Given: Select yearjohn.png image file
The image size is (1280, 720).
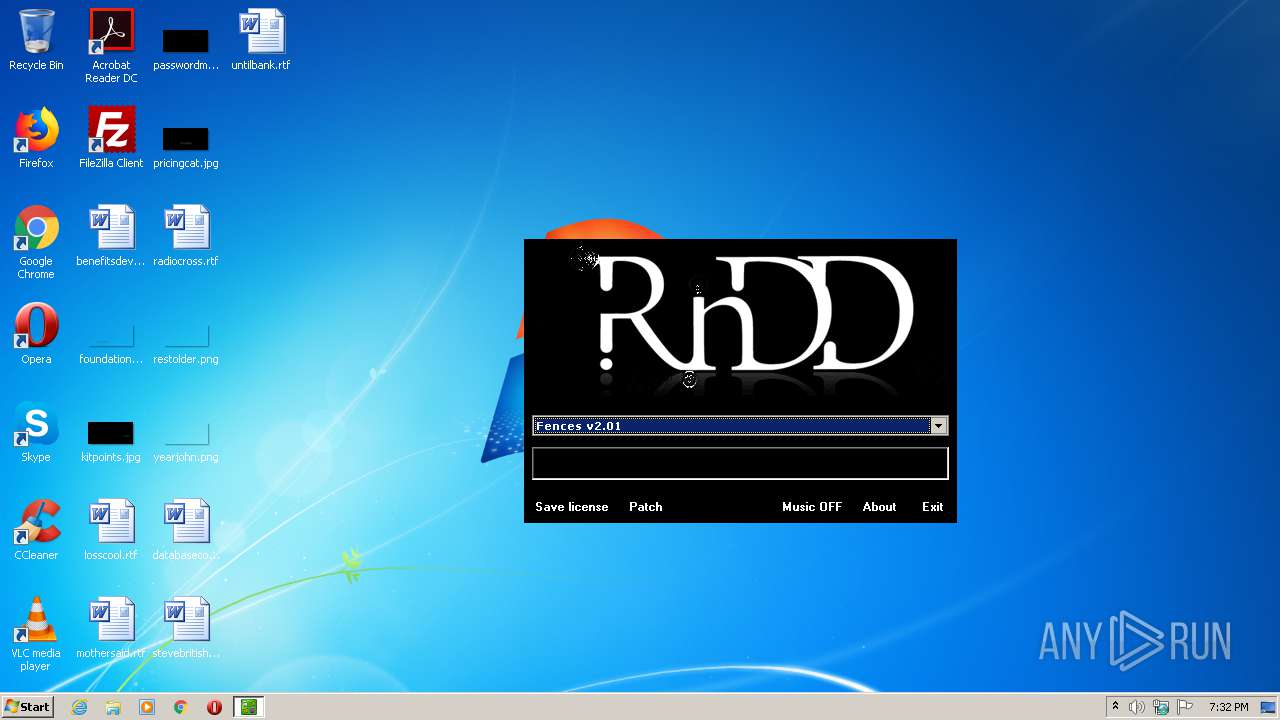Looking at the screenshot, I should (186, 441).
